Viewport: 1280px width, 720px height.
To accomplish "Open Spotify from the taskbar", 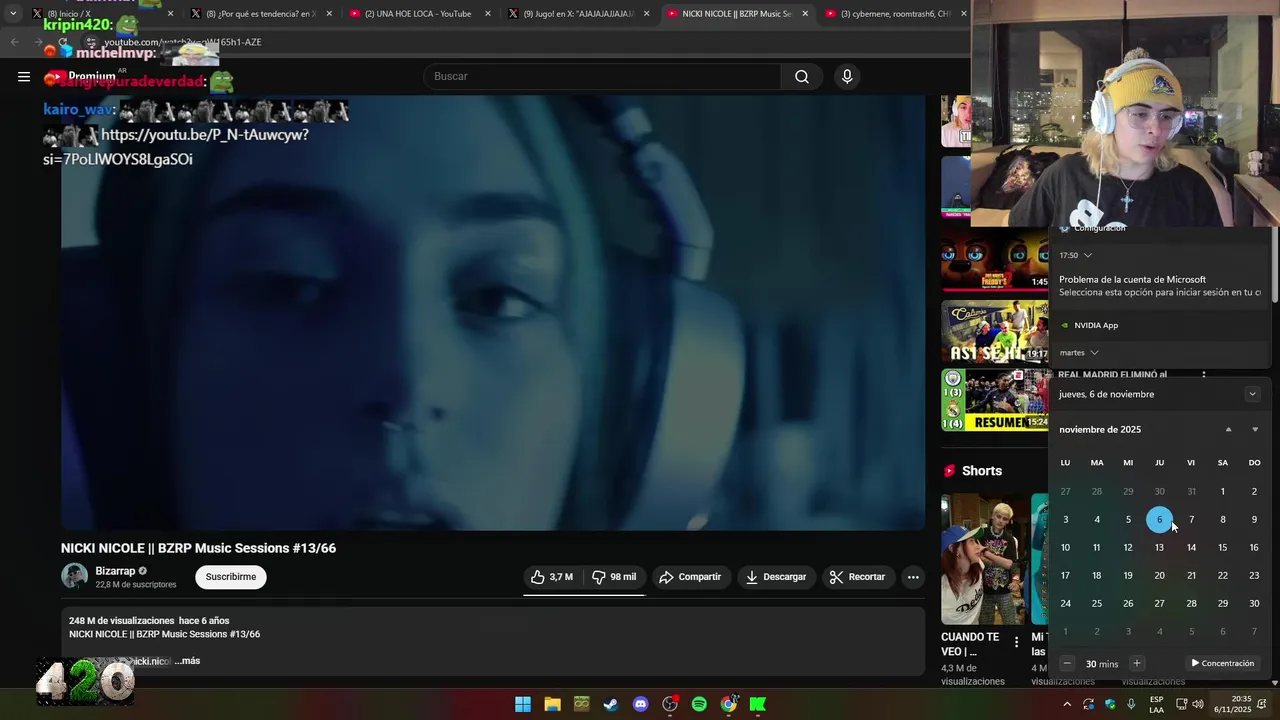I will [x=699, y=704].
